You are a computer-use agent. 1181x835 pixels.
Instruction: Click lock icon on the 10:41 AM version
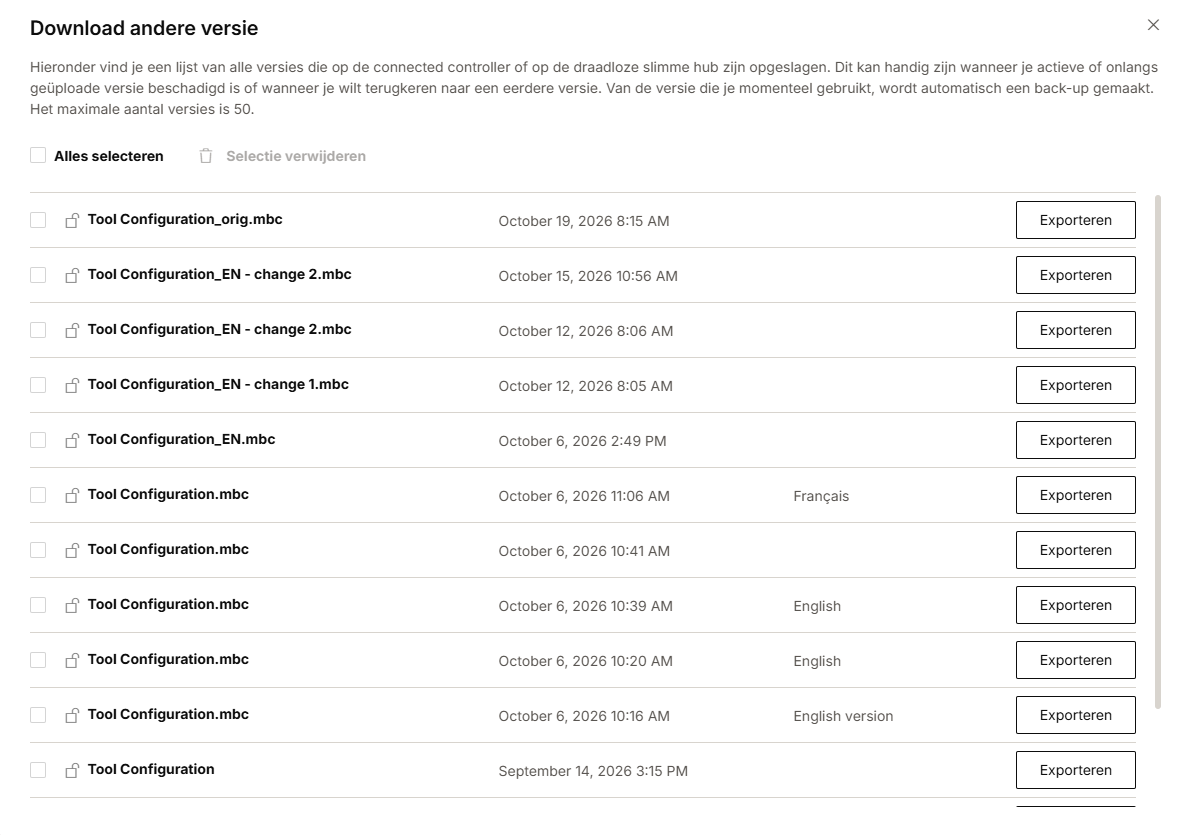point(72,550)
